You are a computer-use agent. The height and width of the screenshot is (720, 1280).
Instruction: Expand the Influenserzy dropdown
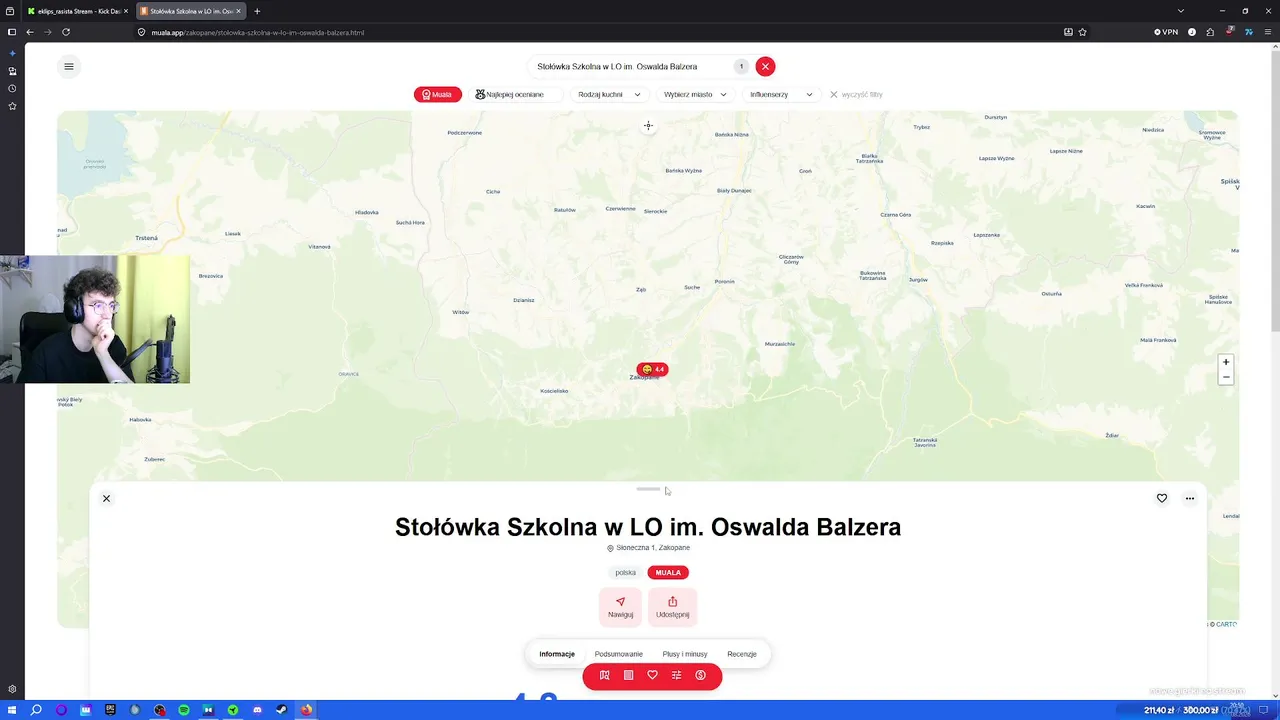[781, 94]
